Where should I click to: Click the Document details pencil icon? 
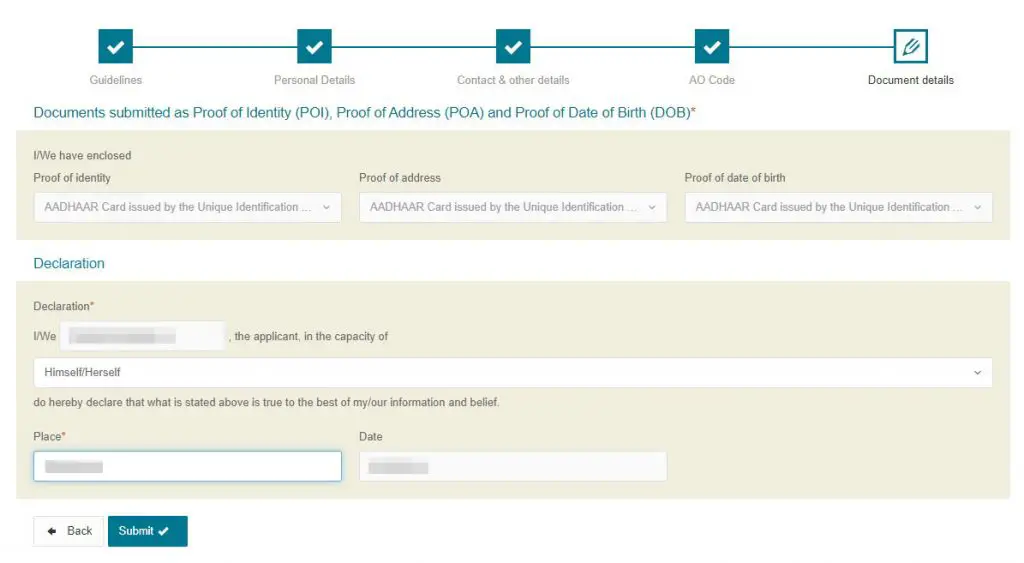pyautogui.click(x=910, y=46)
